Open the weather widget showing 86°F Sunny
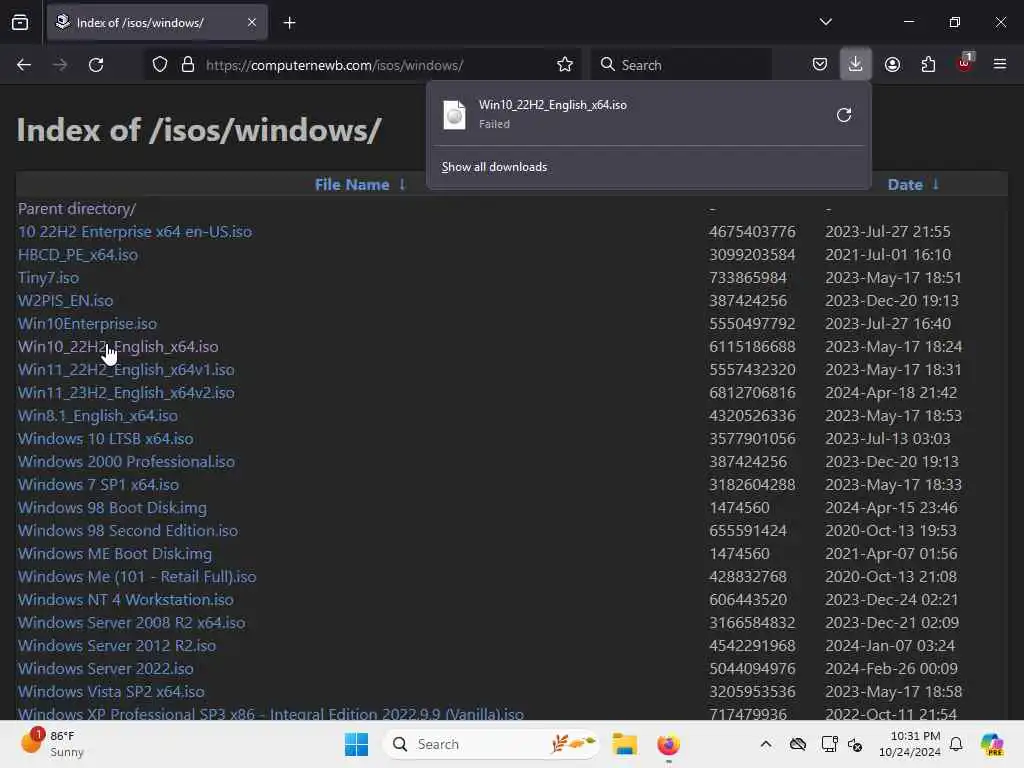This screenshot has width=1024, height=768. click(52, 744)
